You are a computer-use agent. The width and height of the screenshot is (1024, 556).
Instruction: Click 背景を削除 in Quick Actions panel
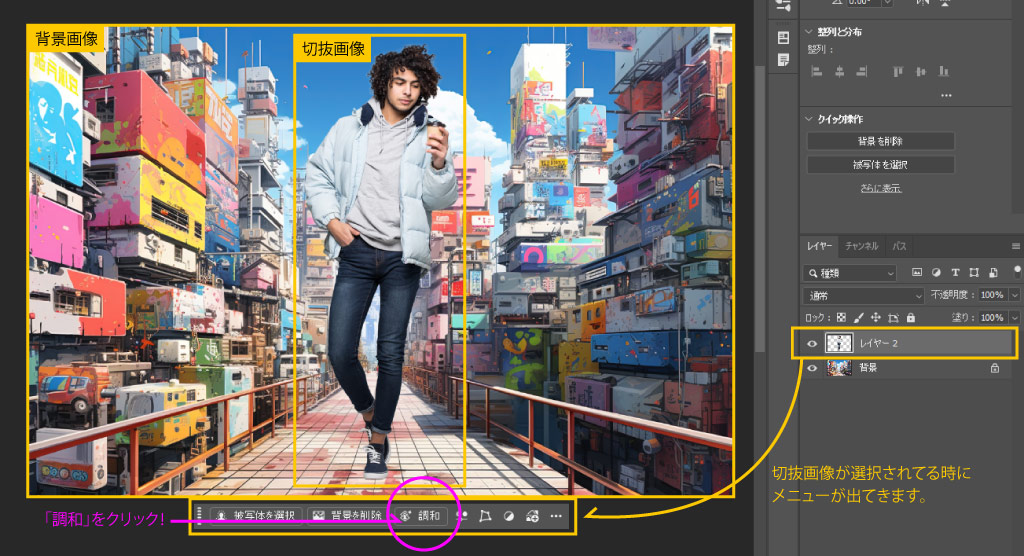coord(880,141)
